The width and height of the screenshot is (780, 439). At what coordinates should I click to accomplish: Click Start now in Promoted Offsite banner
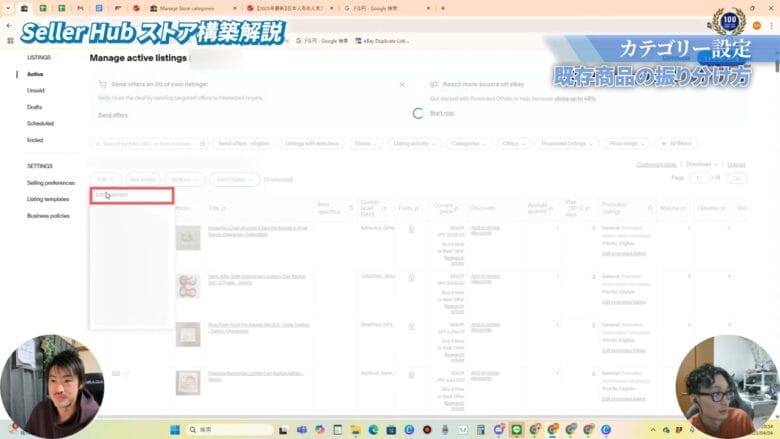(442, 113)
